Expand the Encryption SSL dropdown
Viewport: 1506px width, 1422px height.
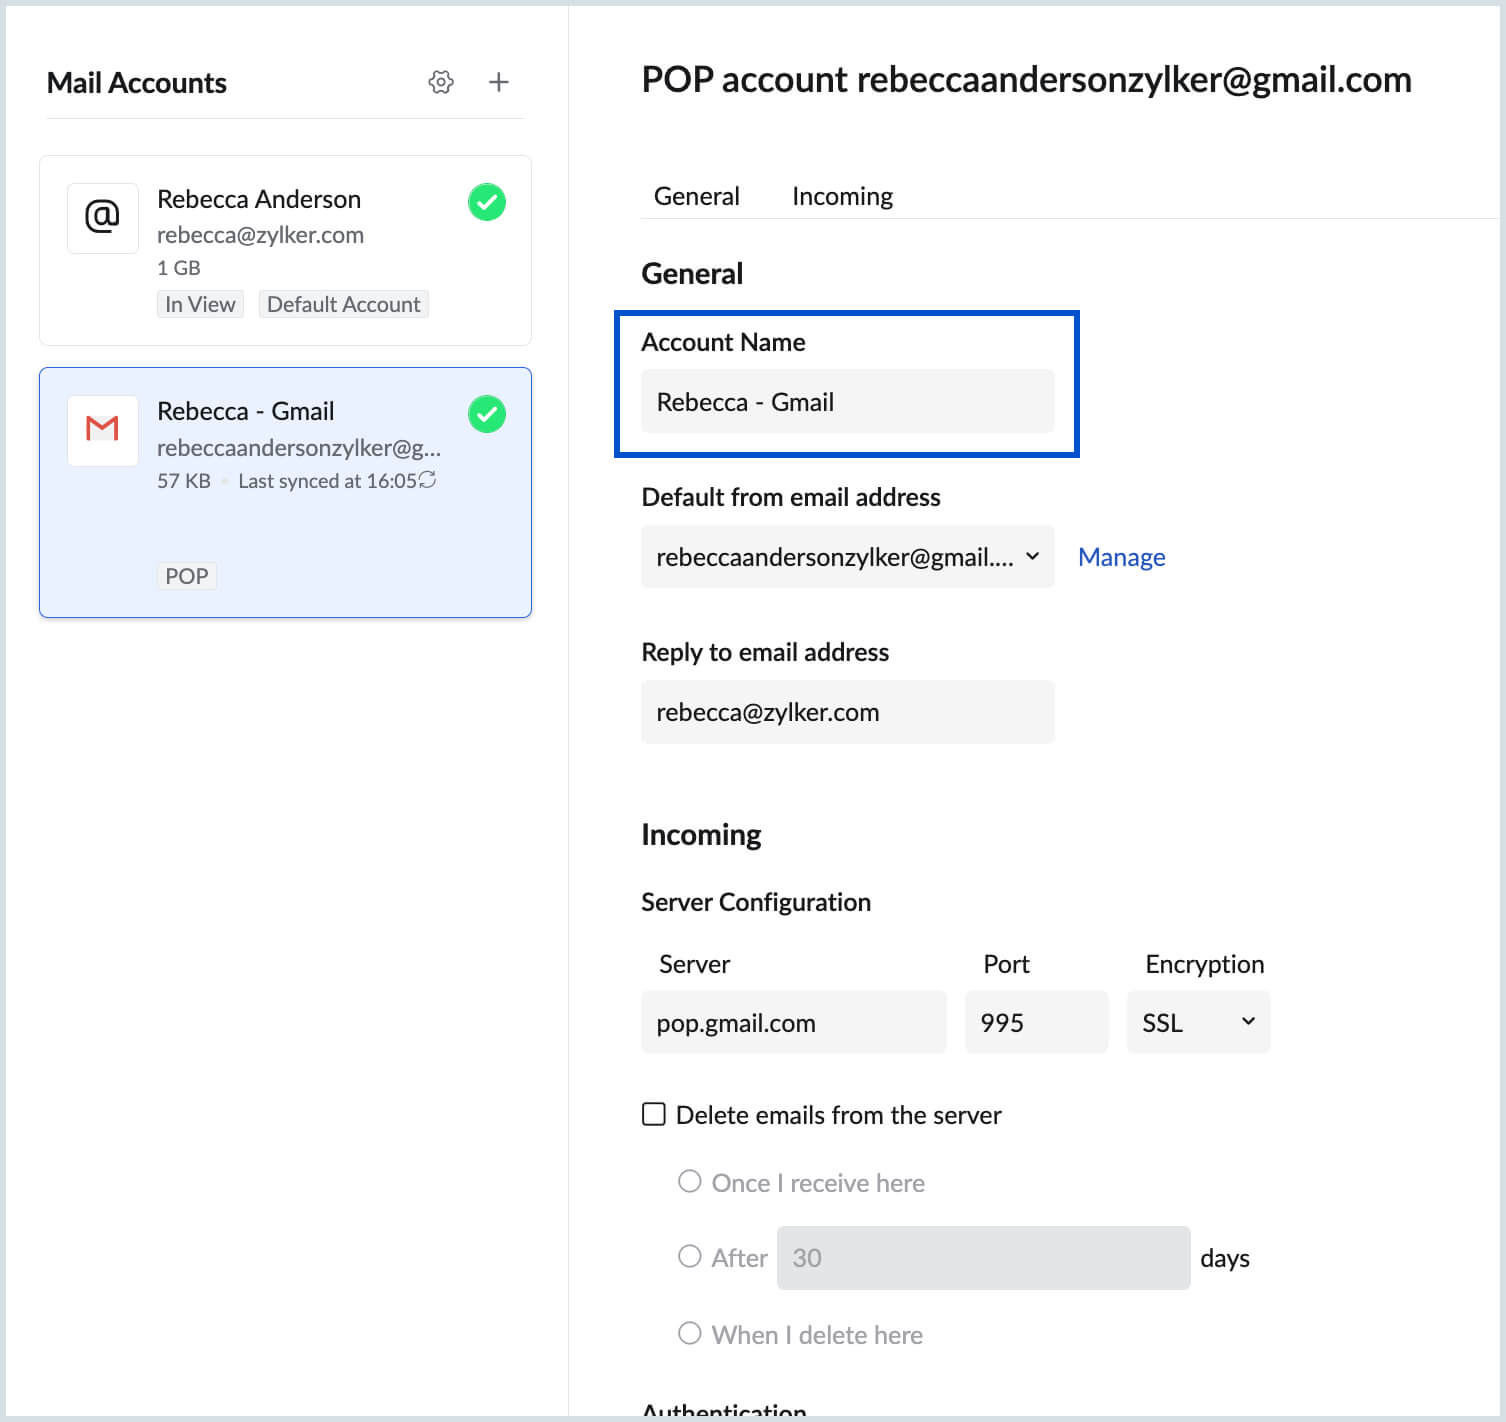click(1198, 1022)
